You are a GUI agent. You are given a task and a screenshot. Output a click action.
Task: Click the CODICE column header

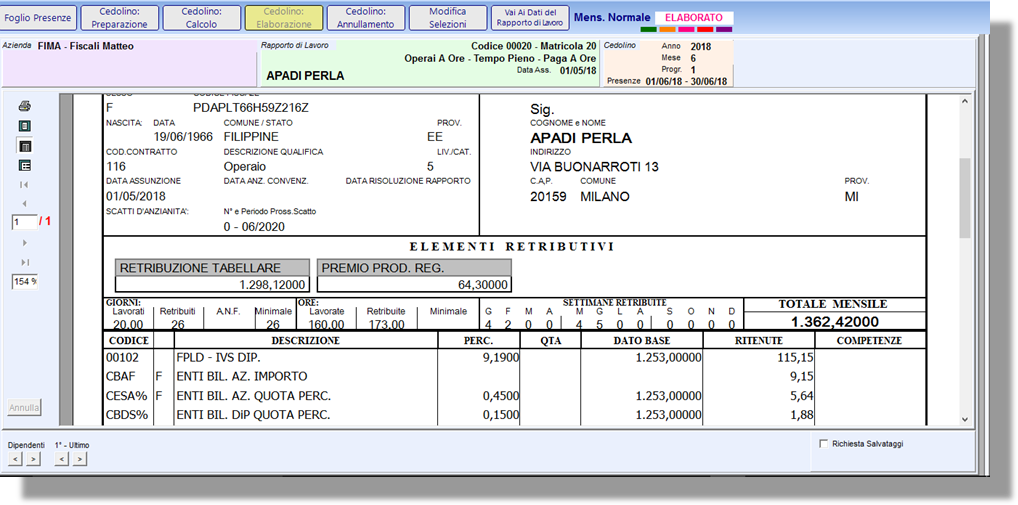[129, 340]
